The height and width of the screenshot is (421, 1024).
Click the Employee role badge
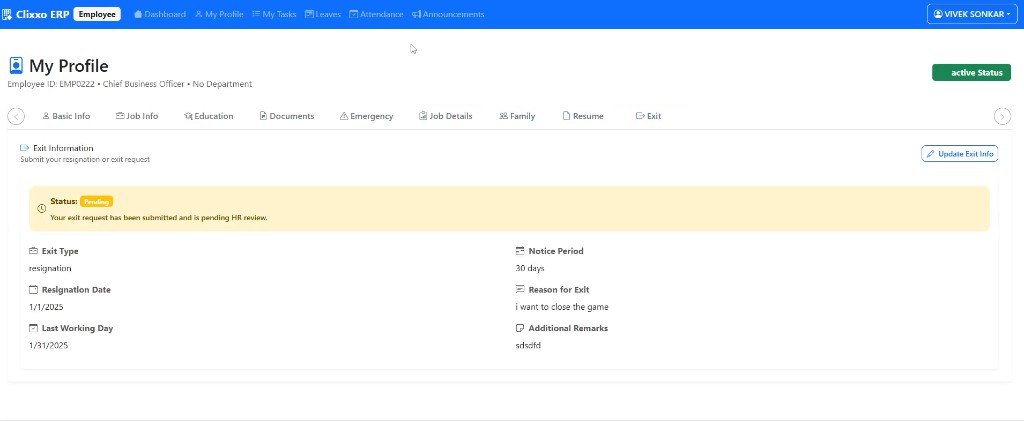pyautogui.click(x=97, y=14)
